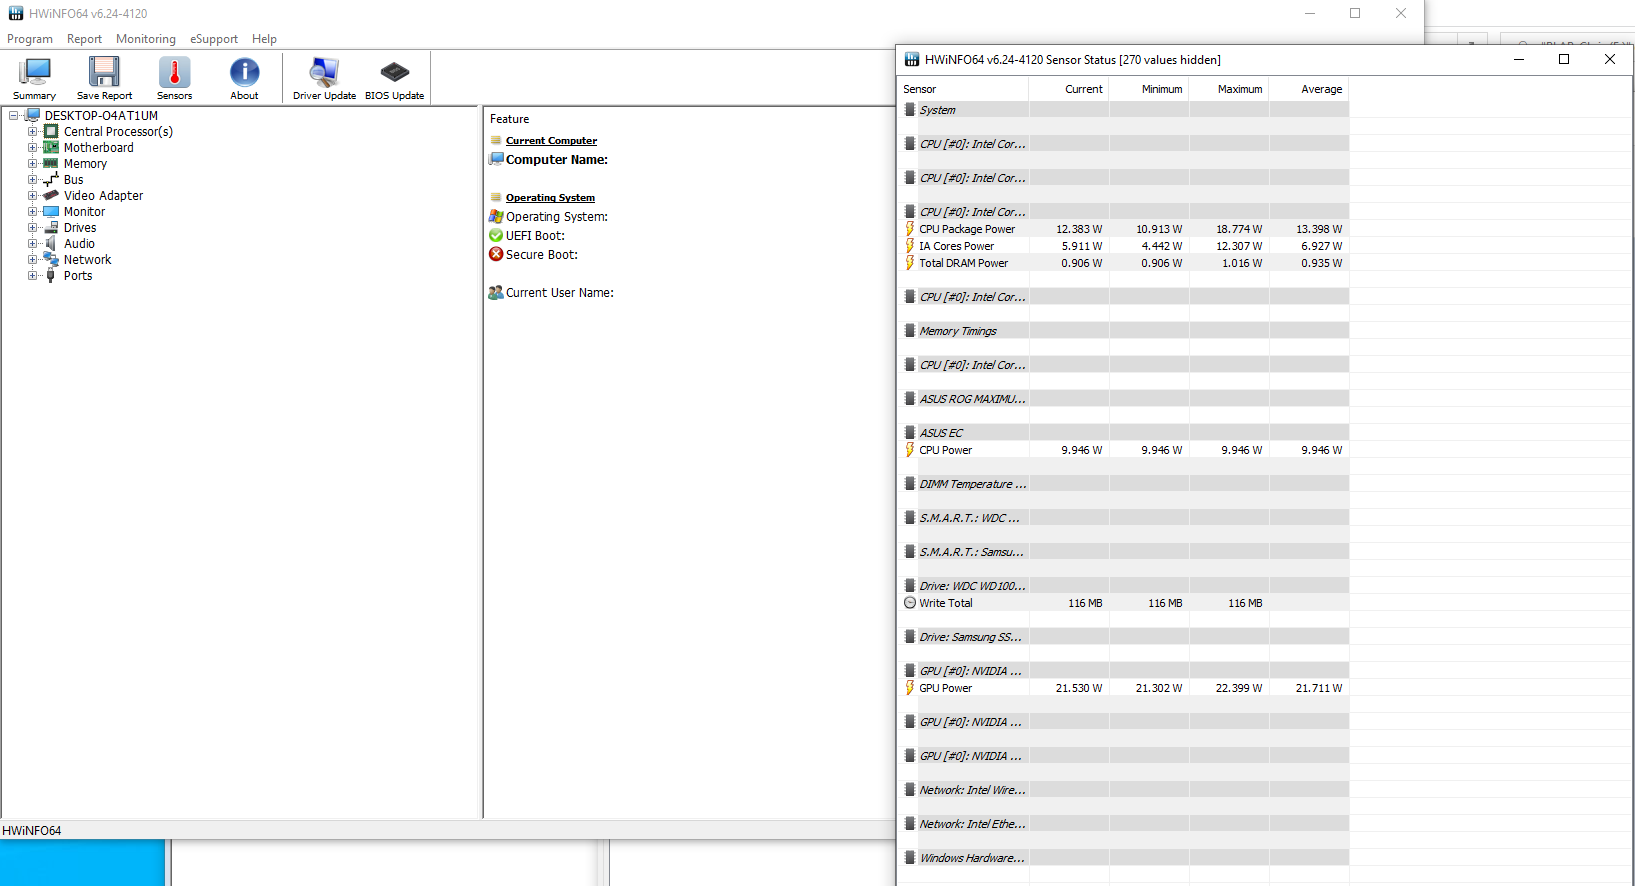
Task: Select the S.M.A.R.T.: Samsu... sensor group
Action: point(1124,552)
